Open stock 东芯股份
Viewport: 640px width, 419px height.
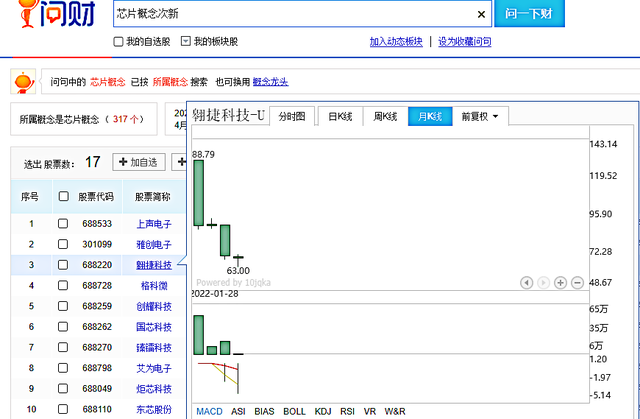154,409
